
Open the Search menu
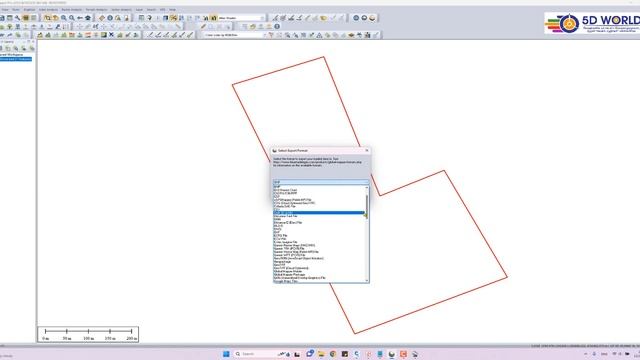151,9
